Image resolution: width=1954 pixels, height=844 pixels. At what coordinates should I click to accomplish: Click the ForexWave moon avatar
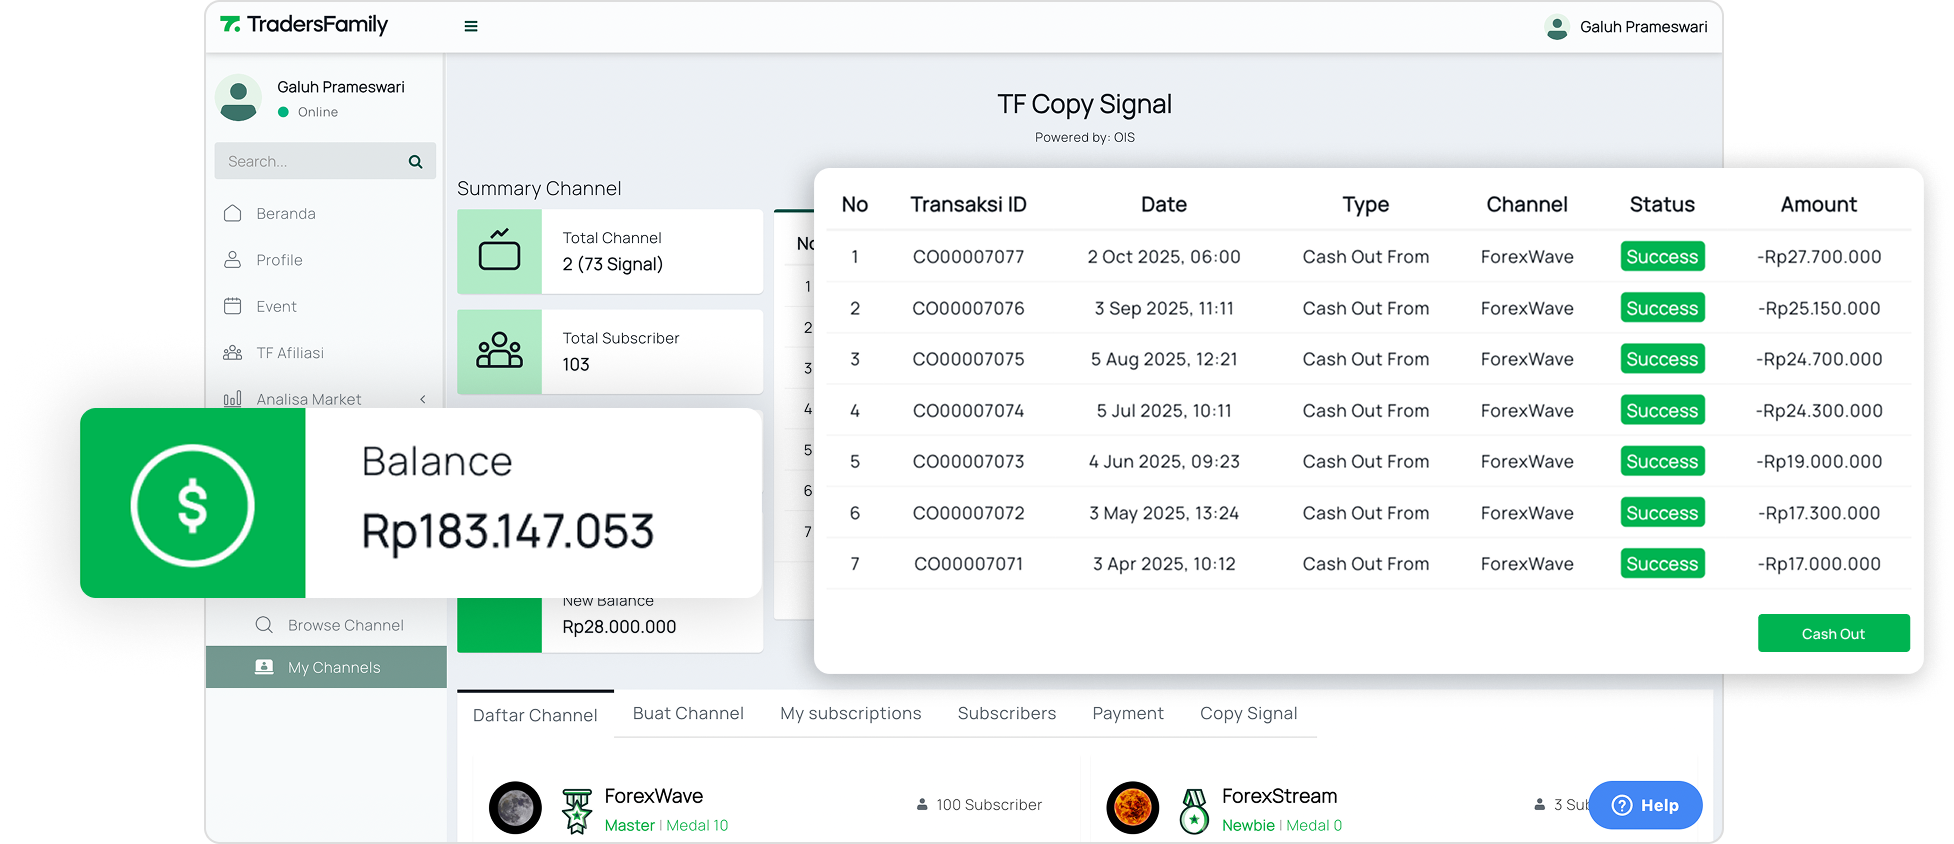[x=515, y=808]
